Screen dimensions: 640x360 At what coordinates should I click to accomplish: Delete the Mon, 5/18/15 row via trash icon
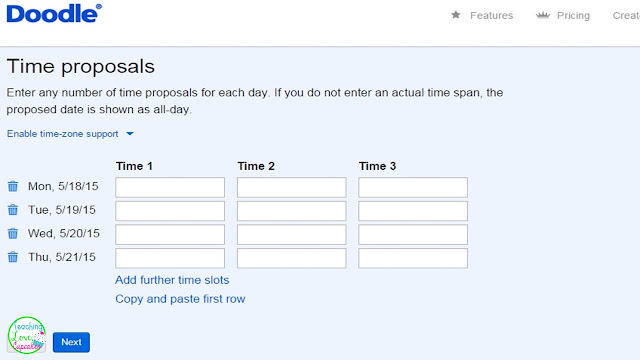pyautogui.click(x=13, y=186)
